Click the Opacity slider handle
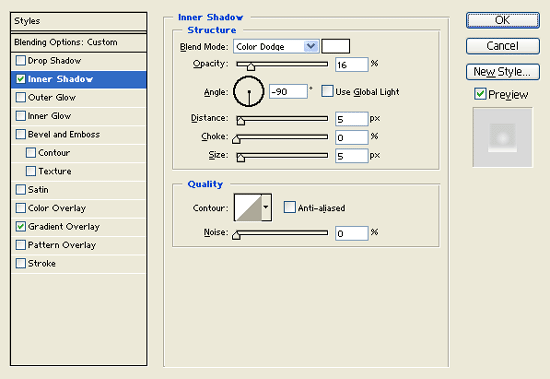 (x=251, y=66)
